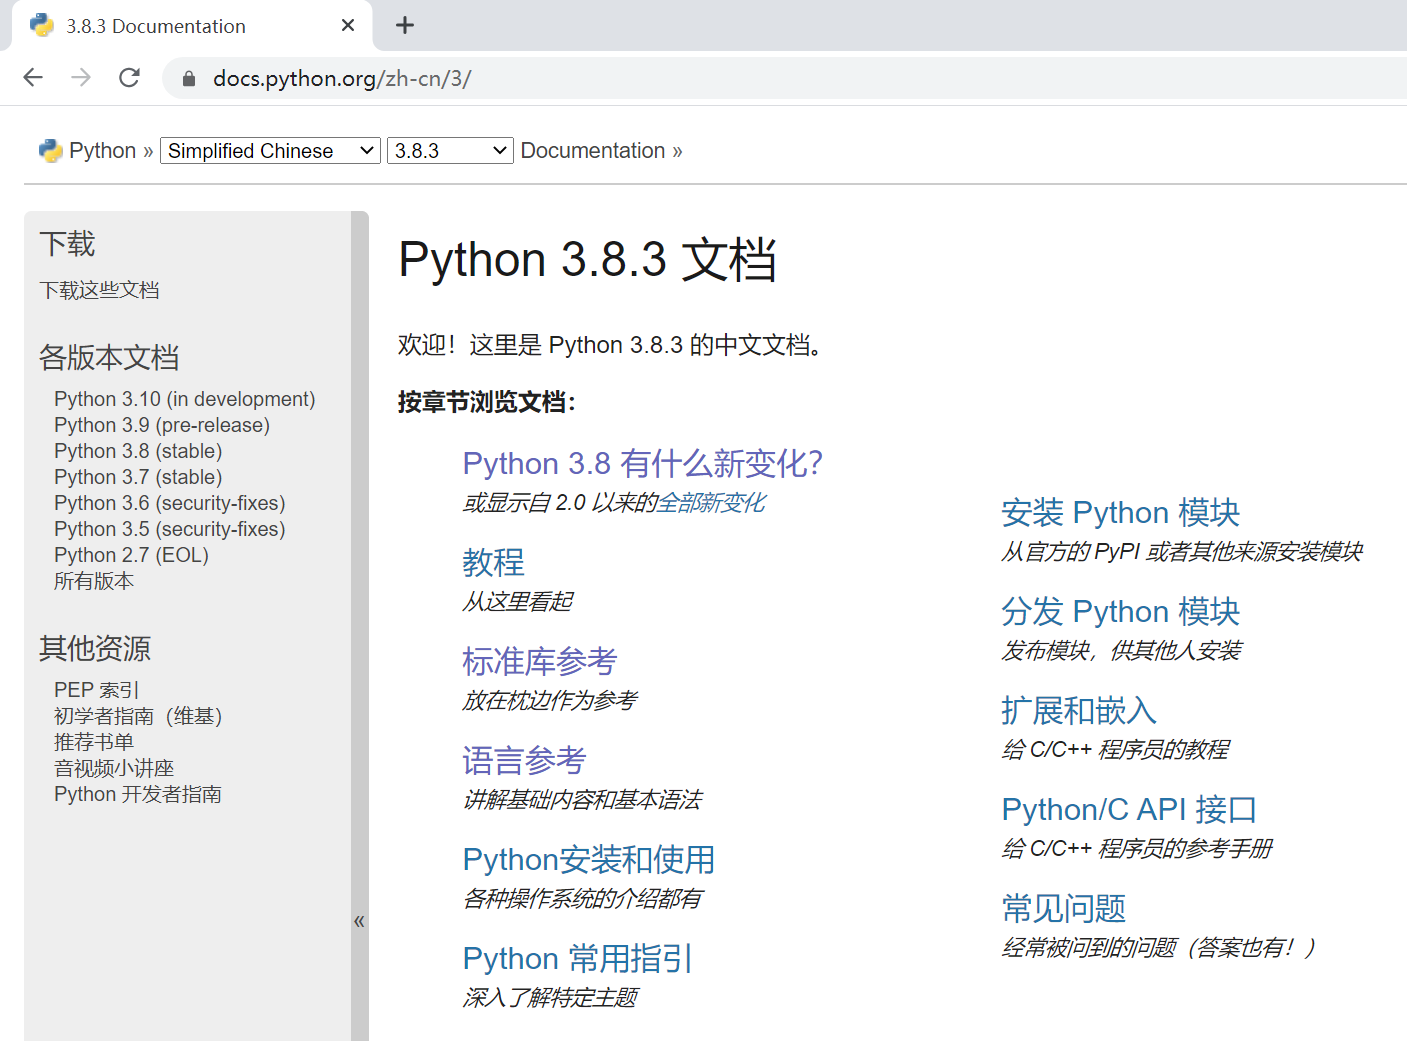Click 给 C/C++ 程序员的参考手册 description
Viewport: 1407px width, 1041px height.
coord(1137,848)
